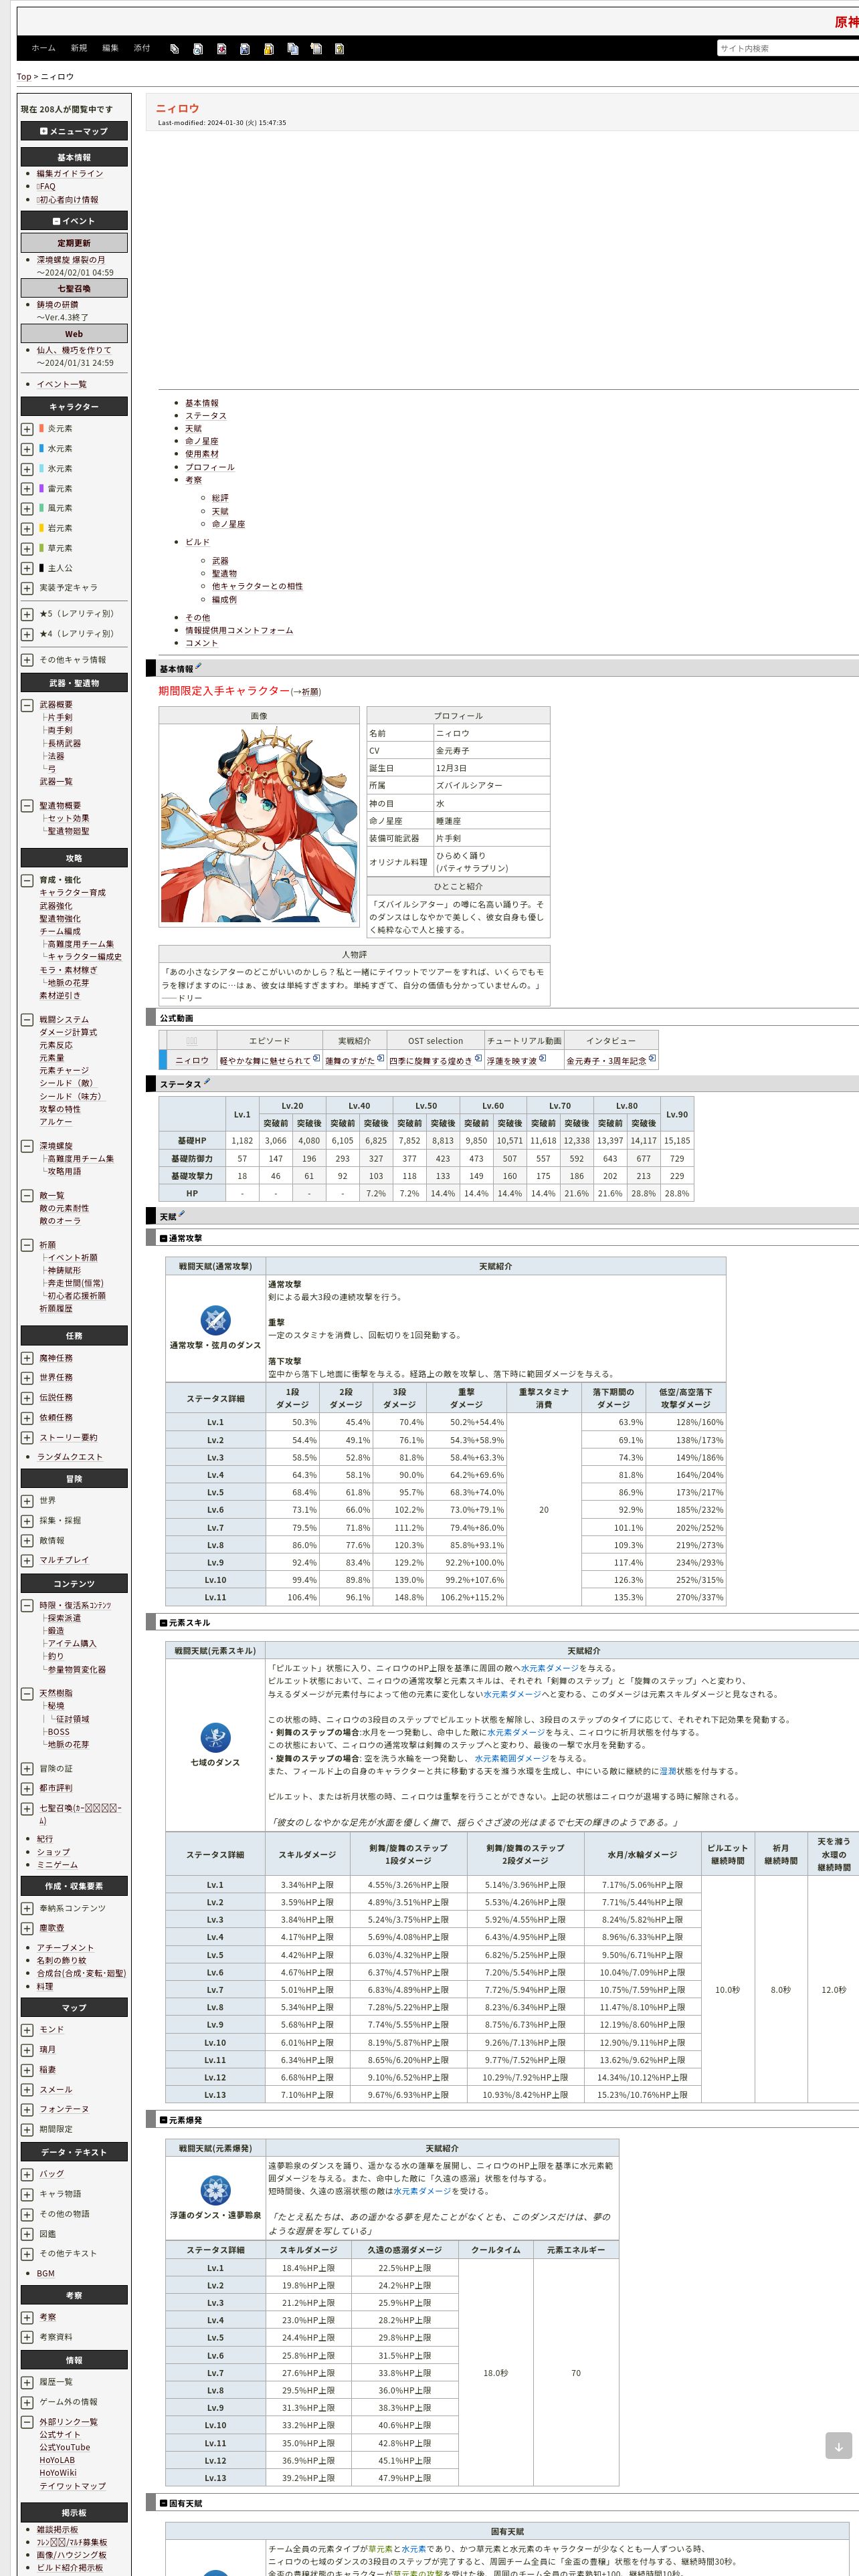This screenshot has height=2576, width=859.
Task: Click the 弦月のダンス normal attack skill icon
Action: point(215,1319)
